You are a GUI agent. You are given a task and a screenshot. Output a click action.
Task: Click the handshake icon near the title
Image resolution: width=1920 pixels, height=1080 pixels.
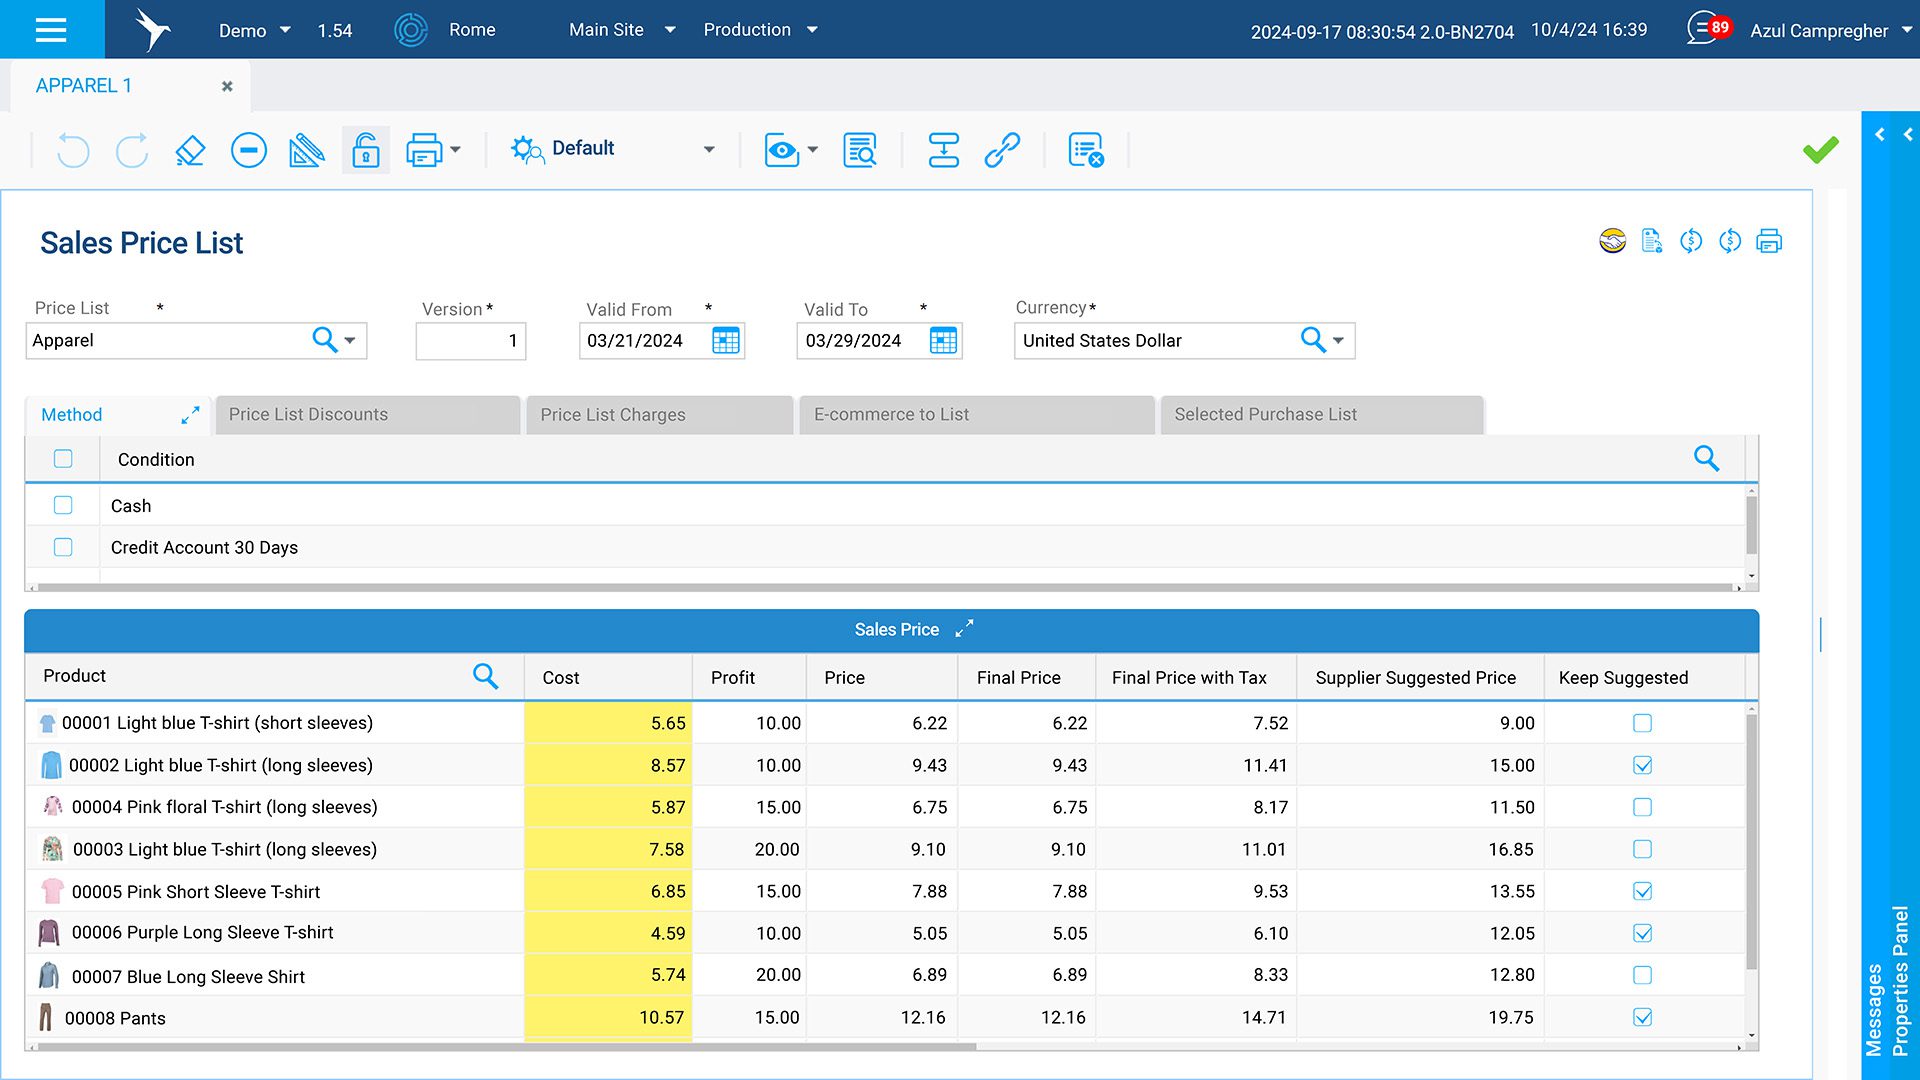pyautogui.click(x=1612, y=241)
